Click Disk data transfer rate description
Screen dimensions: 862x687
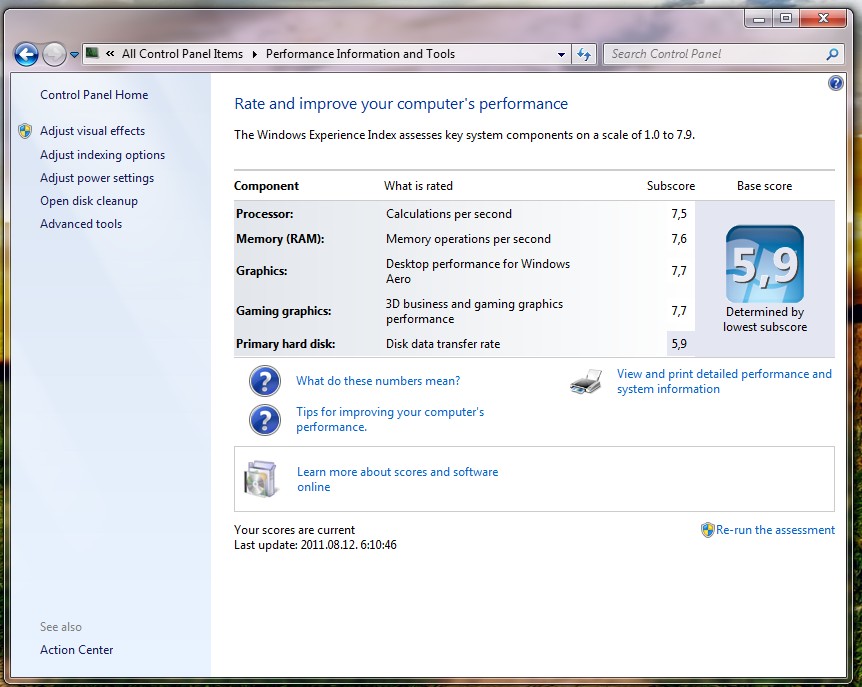click(443, 344)
